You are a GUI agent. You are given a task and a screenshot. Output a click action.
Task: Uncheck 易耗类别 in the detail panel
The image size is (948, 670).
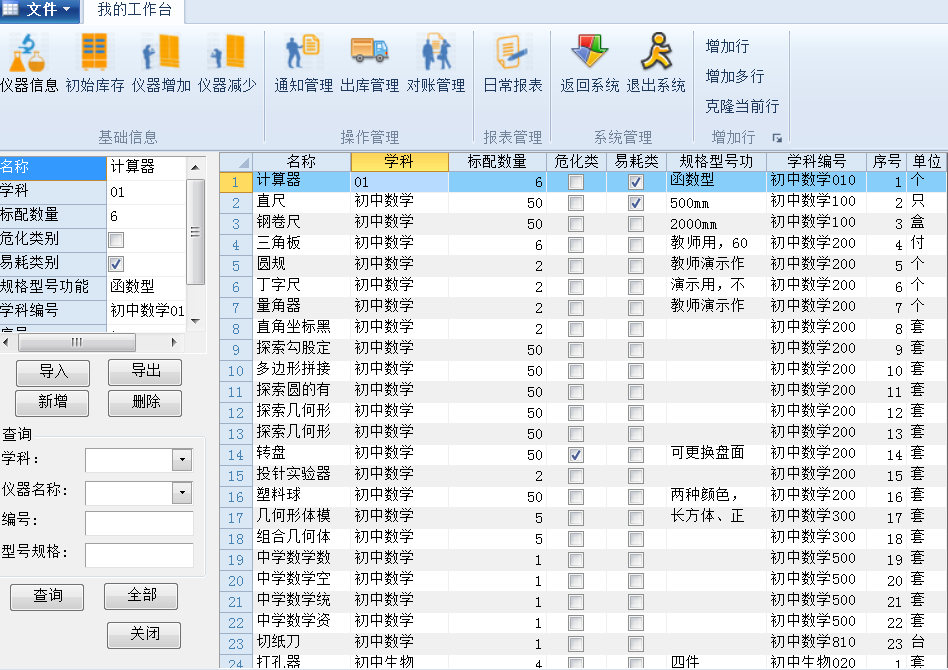click(117, 263)
